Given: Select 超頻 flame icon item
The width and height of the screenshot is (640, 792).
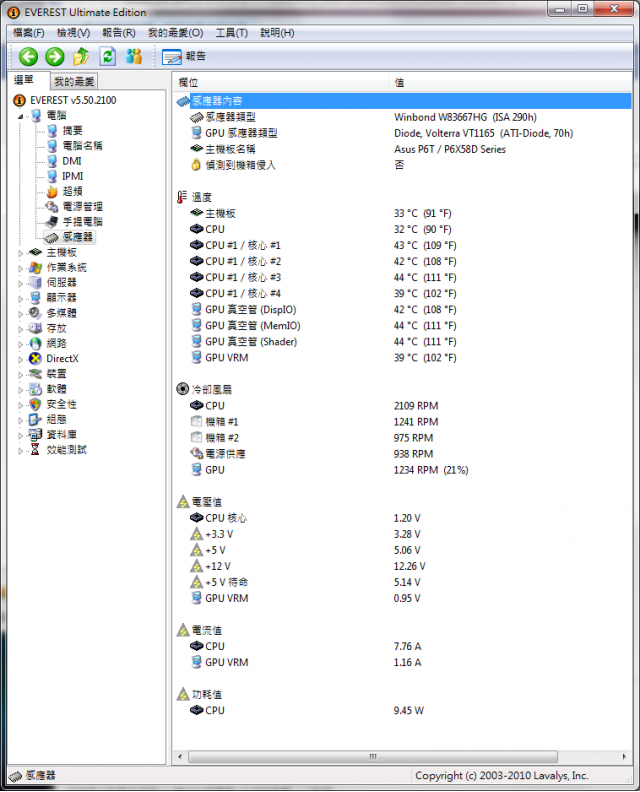Looking at the screenshot, I should click(52, 191).
